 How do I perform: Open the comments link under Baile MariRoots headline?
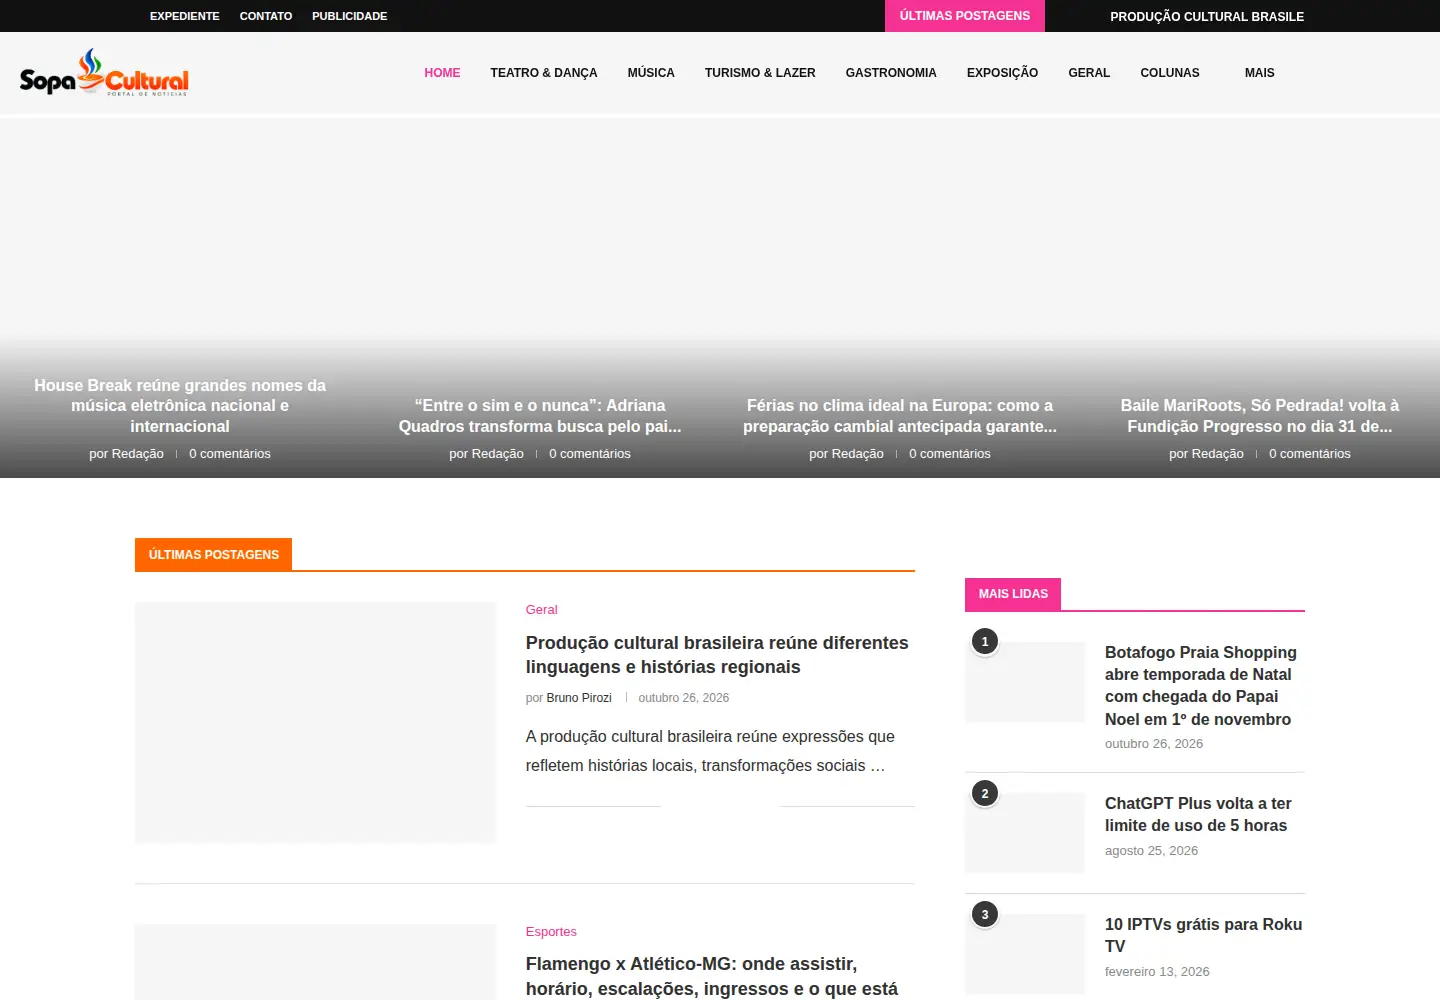[x=1310, y=454]
